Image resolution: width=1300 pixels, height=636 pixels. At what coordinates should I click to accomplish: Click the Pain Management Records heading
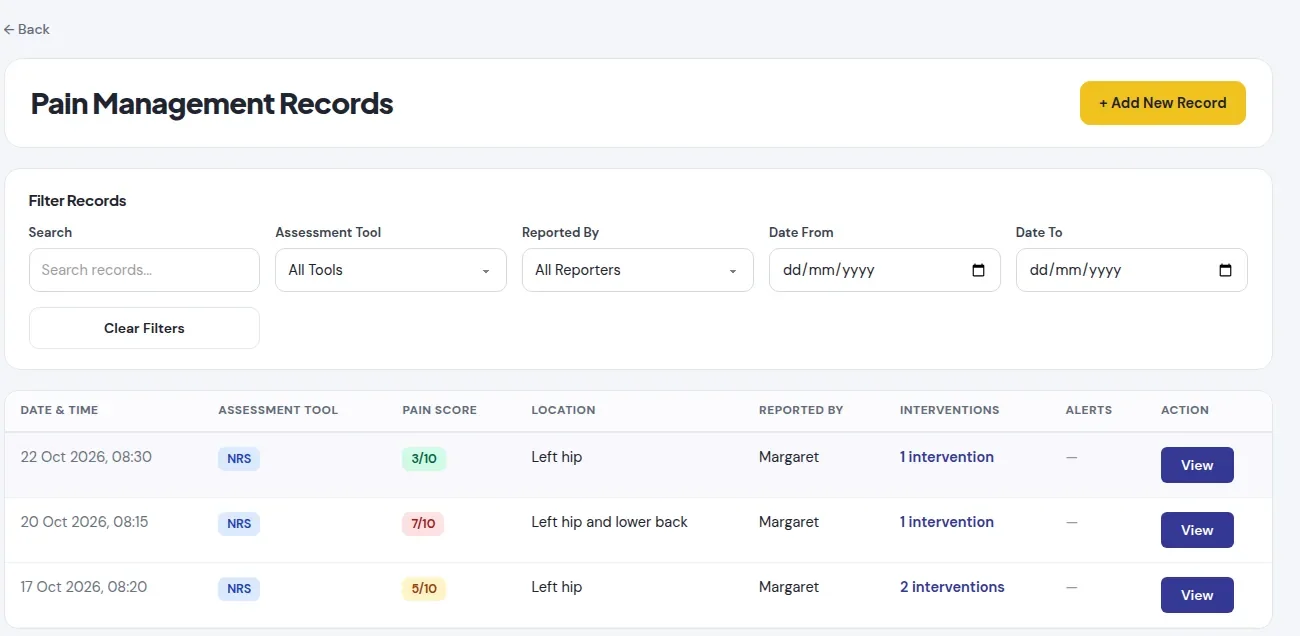[x=212, y=103]
